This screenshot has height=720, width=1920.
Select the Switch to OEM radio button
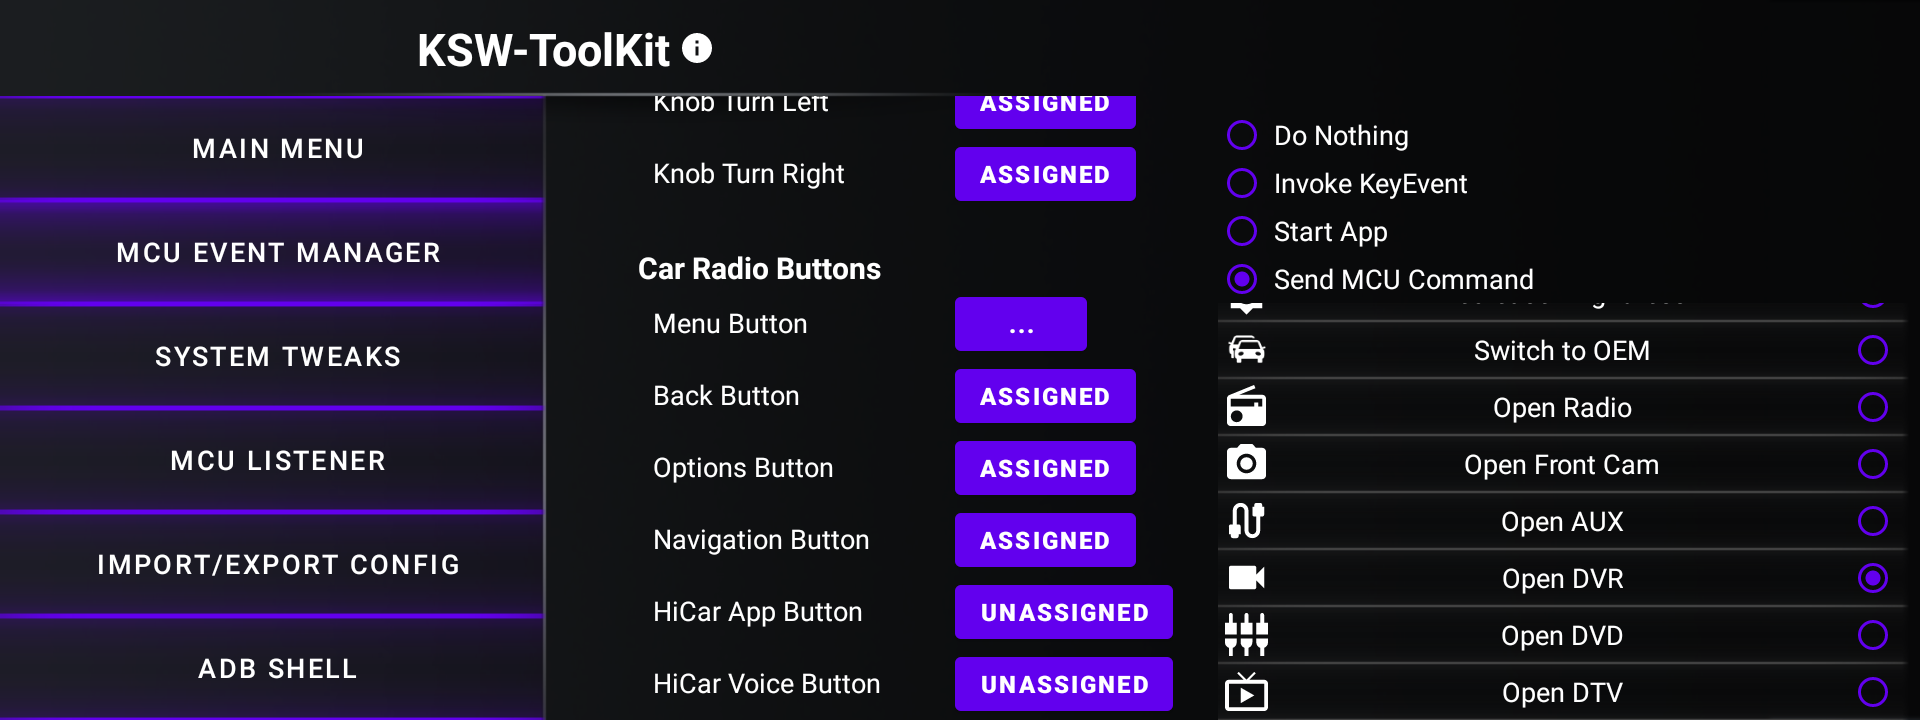coord(1873,350)
